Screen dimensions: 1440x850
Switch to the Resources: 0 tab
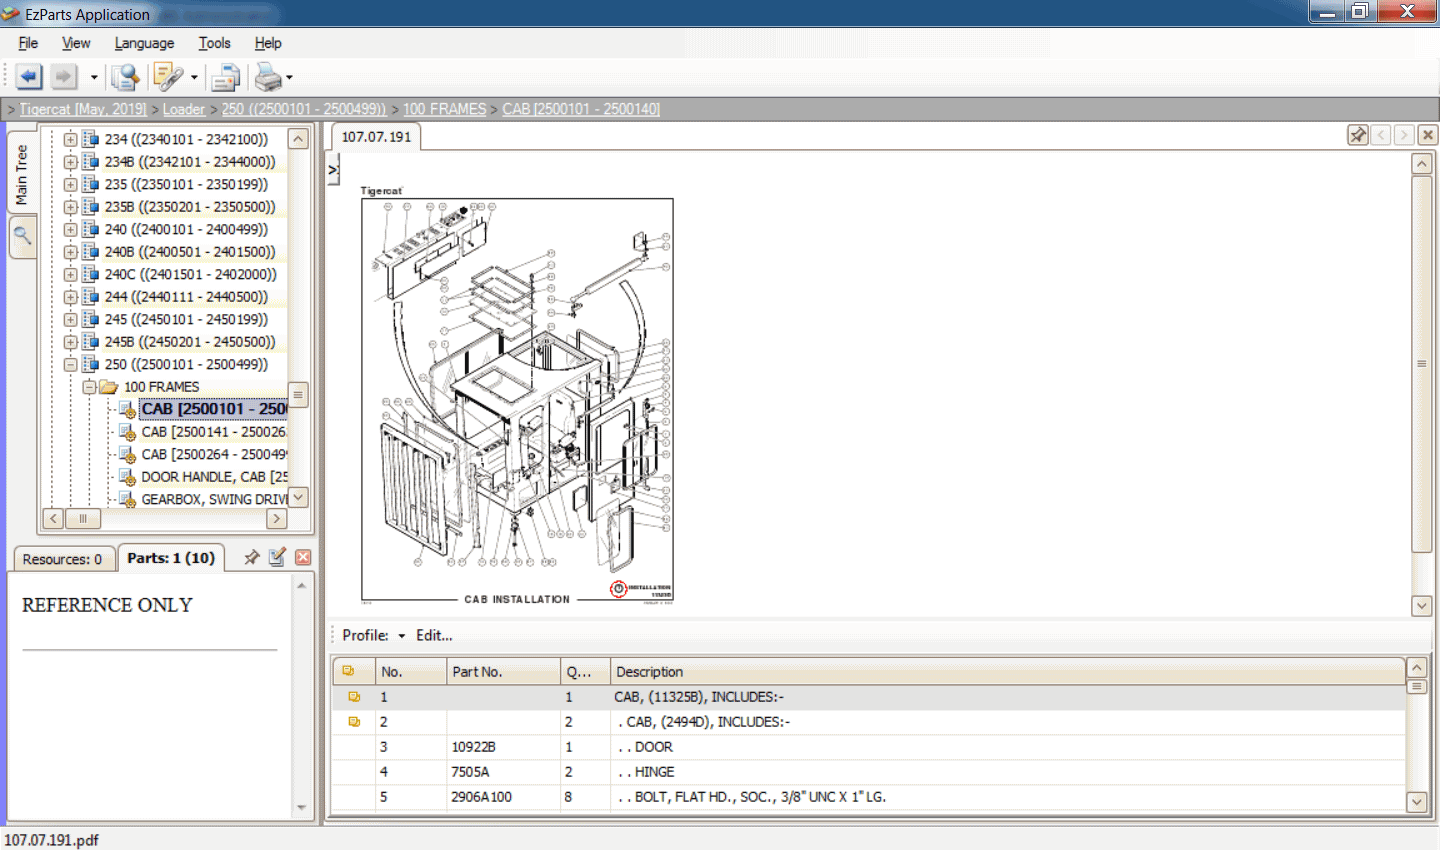point(63,558)
